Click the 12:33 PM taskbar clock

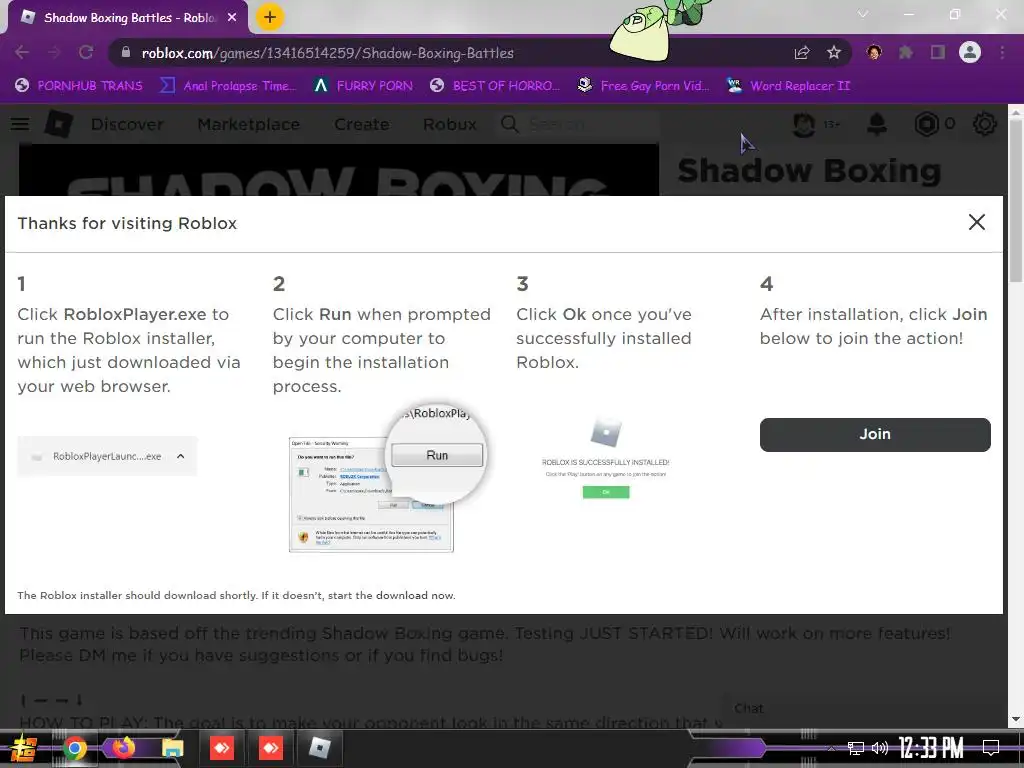(931, 748)
